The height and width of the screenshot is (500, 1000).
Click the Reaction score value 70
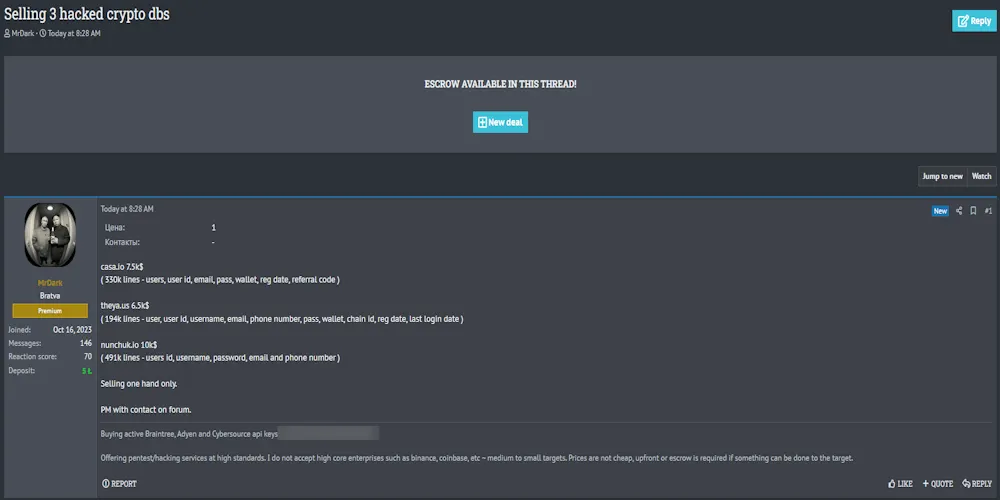87,357
